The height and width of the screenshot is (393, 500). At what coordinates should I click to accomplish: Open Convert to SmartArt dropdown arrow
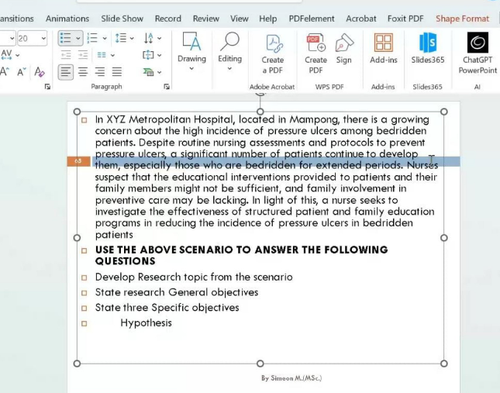159,72
